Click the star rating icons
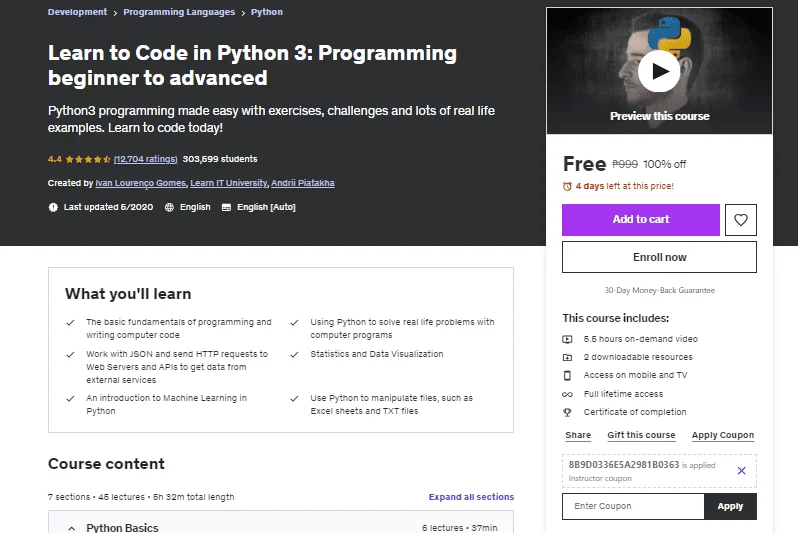Image resolution: width=798 pixels, height=533 pixels. pyautogui.click(x=88, y=159)
